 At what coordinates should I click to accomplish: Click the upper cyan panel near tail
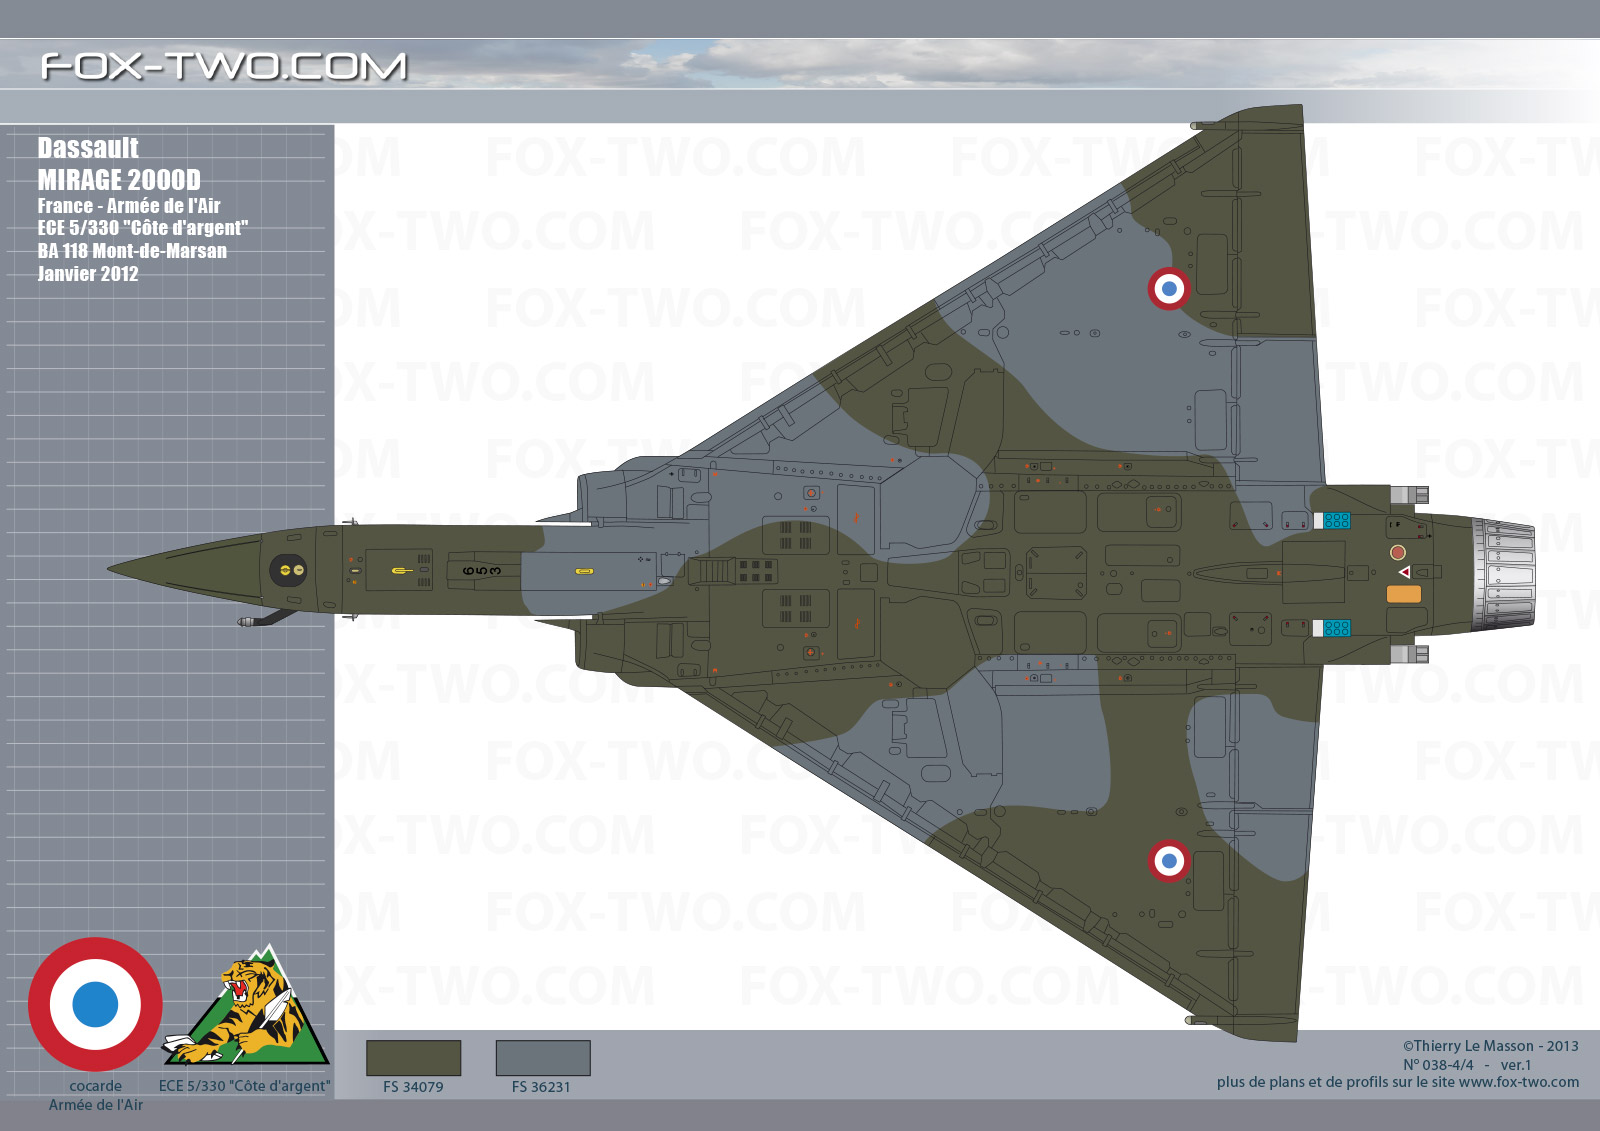coord(1337,521)
